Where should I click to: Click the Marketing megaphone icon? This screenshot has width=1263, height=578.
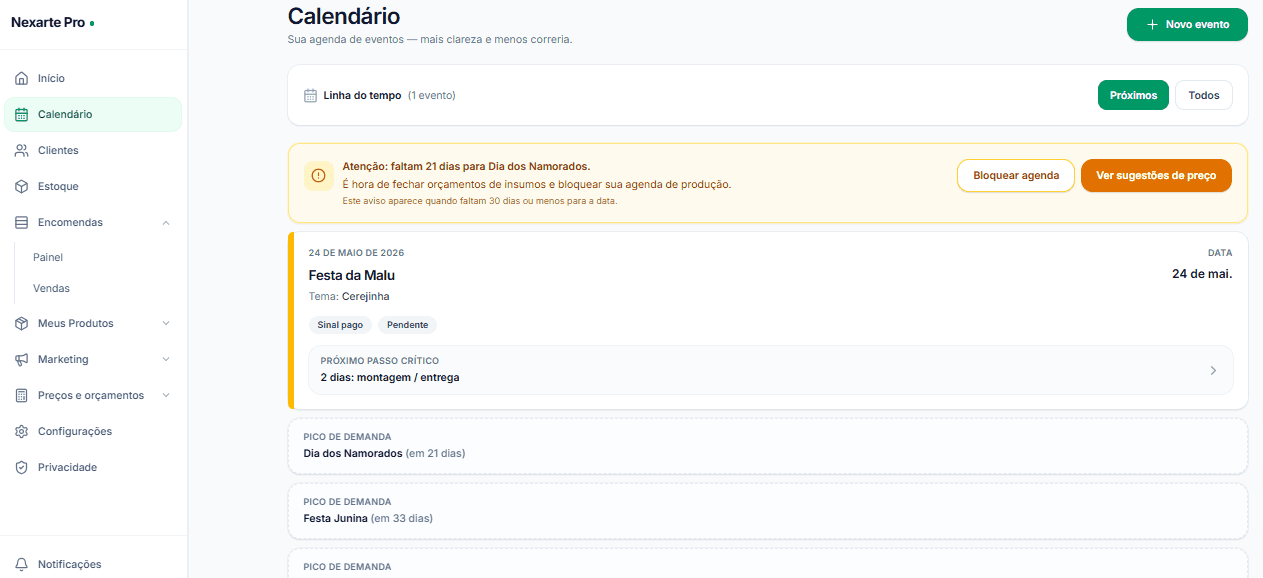click(x=21, y=359)
